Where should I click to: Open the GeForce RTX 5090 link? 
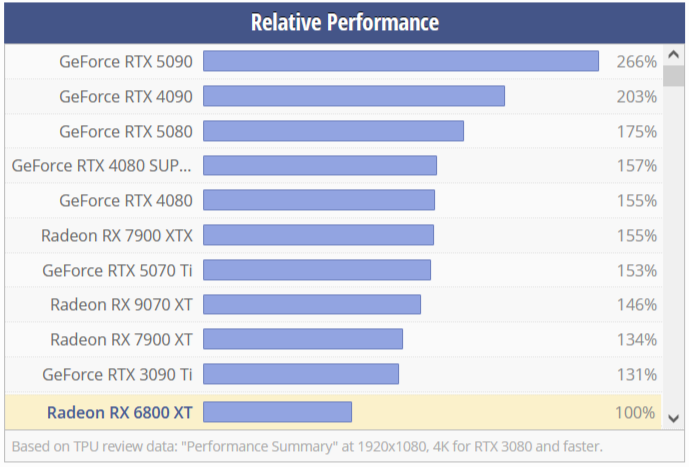[x=125, y=62]
